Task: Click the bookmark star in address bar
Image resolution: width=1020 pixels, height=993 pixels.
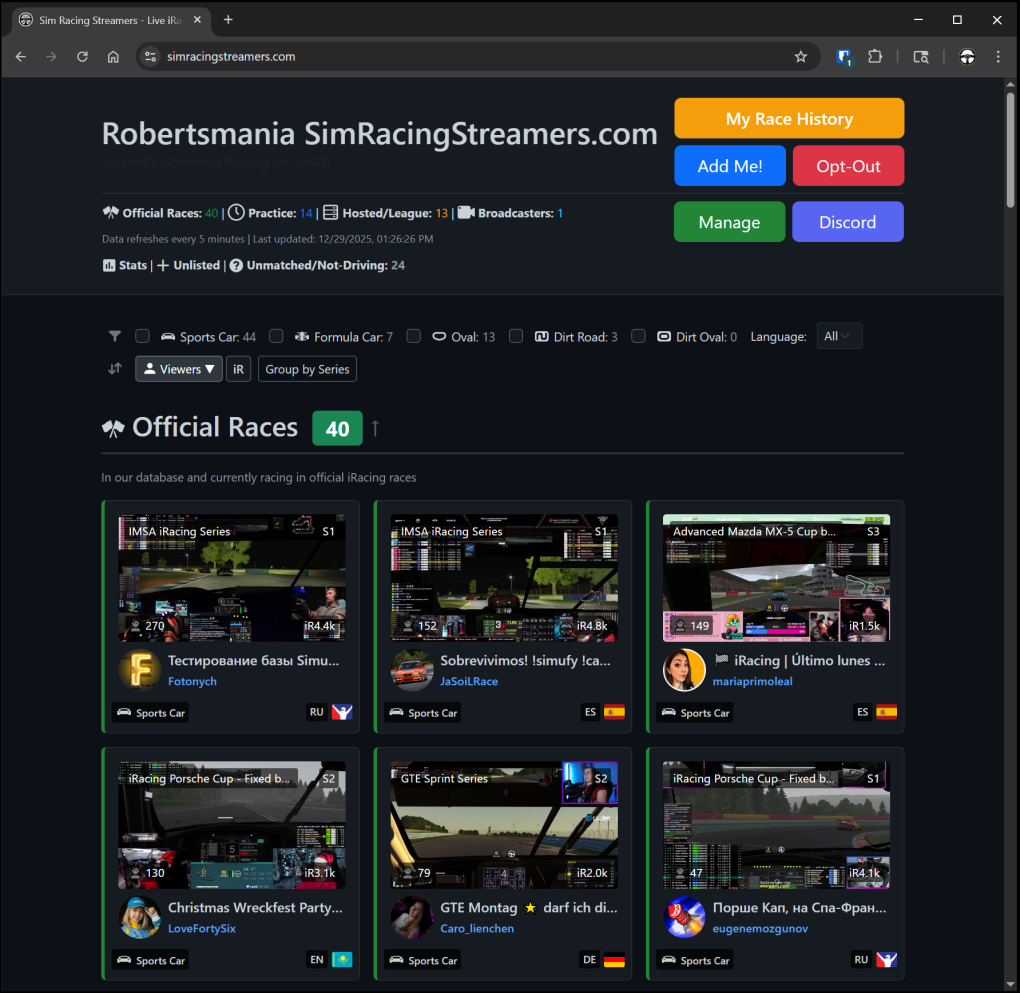Action: click(x=800, y=57)
